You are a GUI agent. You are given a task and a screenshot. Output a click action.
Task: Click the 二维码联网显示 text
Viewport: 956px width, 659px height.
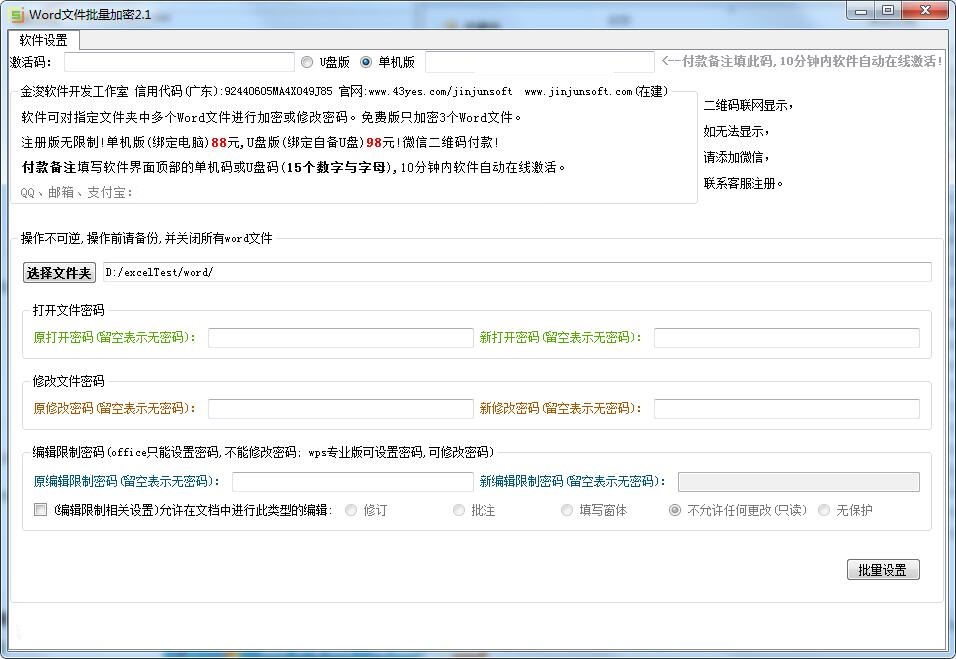click(748, 105)
